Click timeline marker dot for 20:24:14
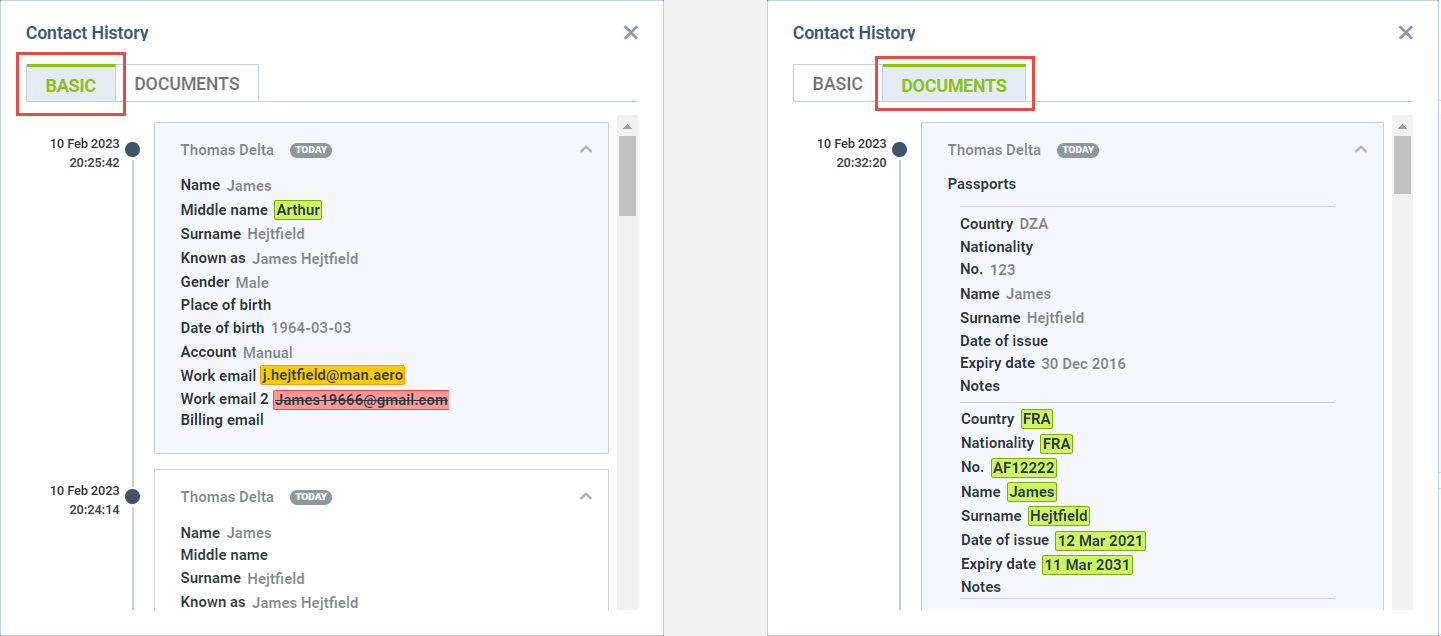1441x636 pixels. tap(132, 497)
